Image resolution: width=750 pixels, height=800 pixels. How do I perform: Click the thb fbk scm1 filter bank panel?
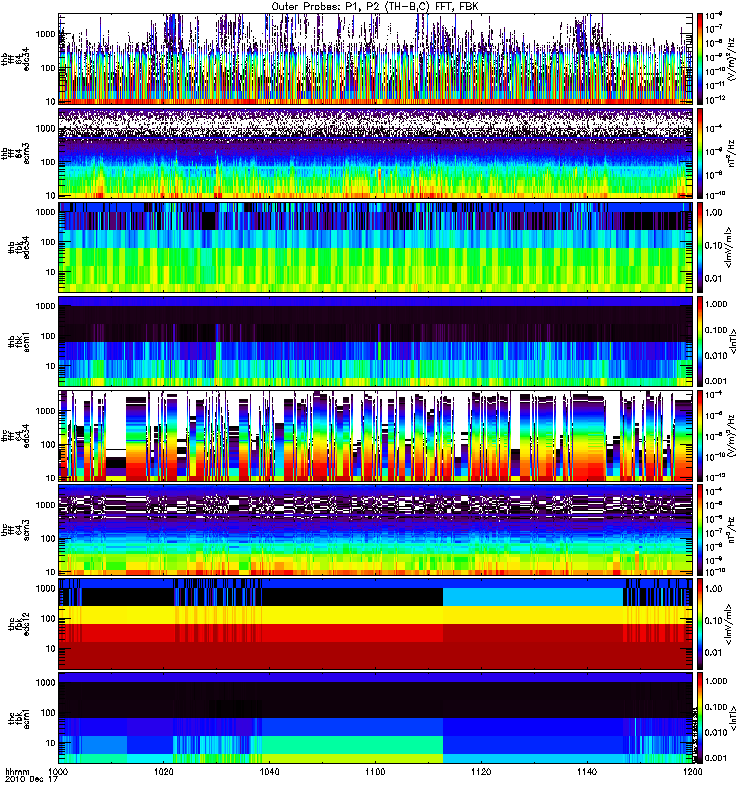(376, 341)
